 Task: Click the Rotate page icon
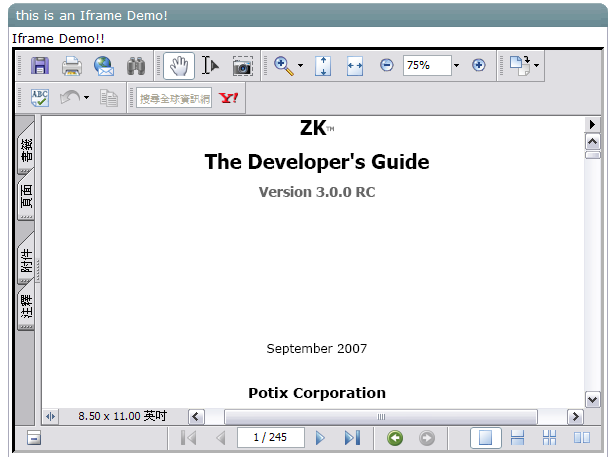click(x=520, y=65)
